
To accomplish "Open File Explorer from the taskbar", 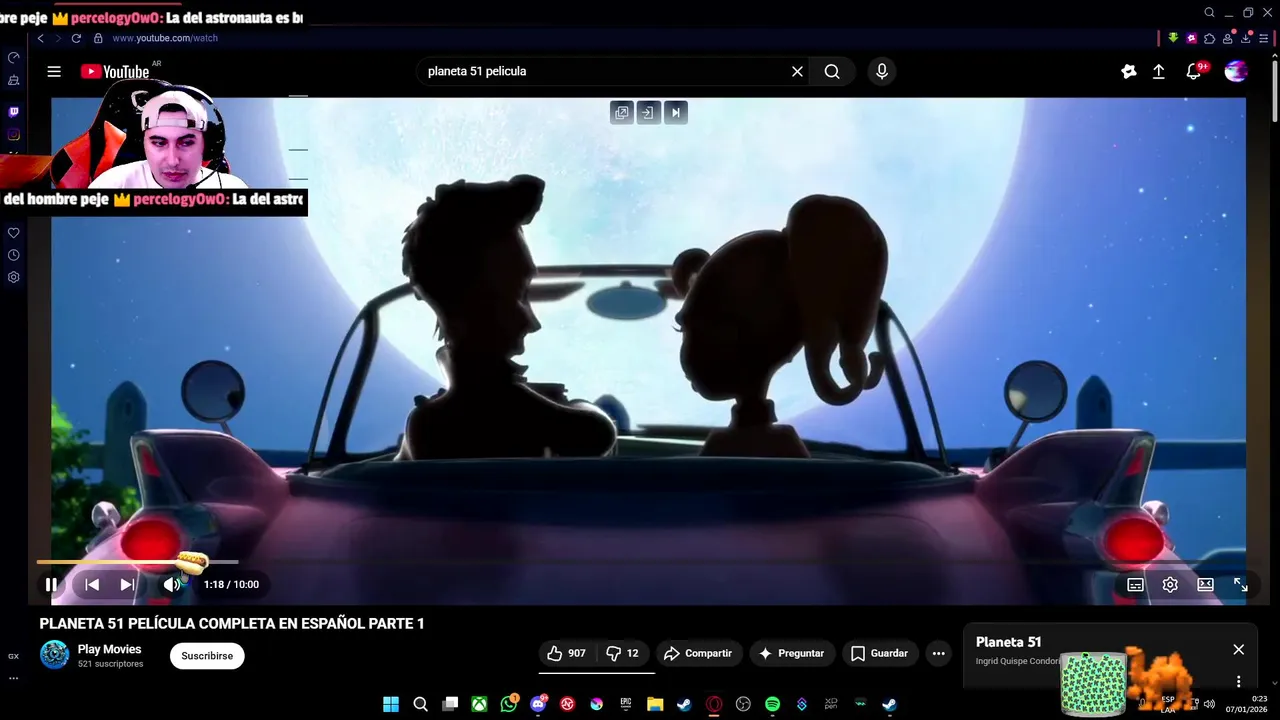I will coord(655,704).
